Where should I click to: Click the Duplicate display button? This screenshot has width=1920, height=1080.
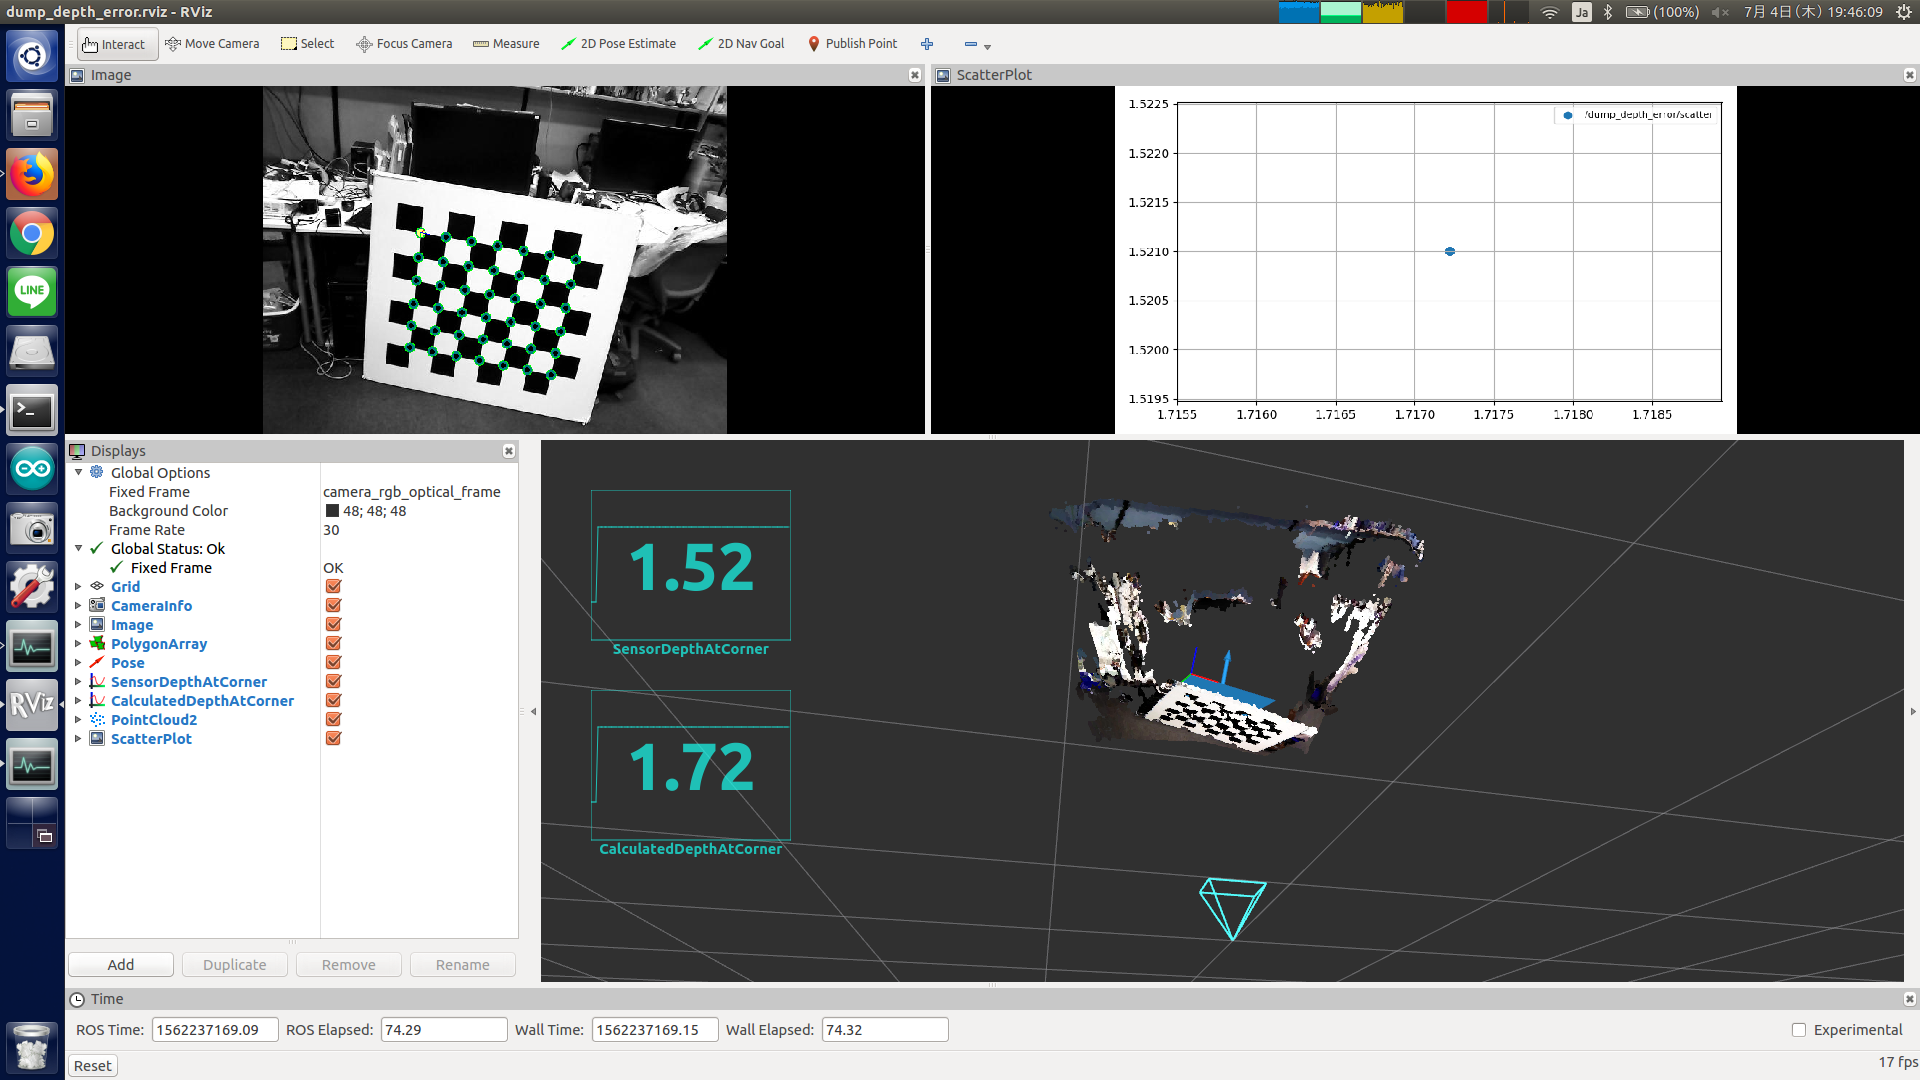pos(235,965)
